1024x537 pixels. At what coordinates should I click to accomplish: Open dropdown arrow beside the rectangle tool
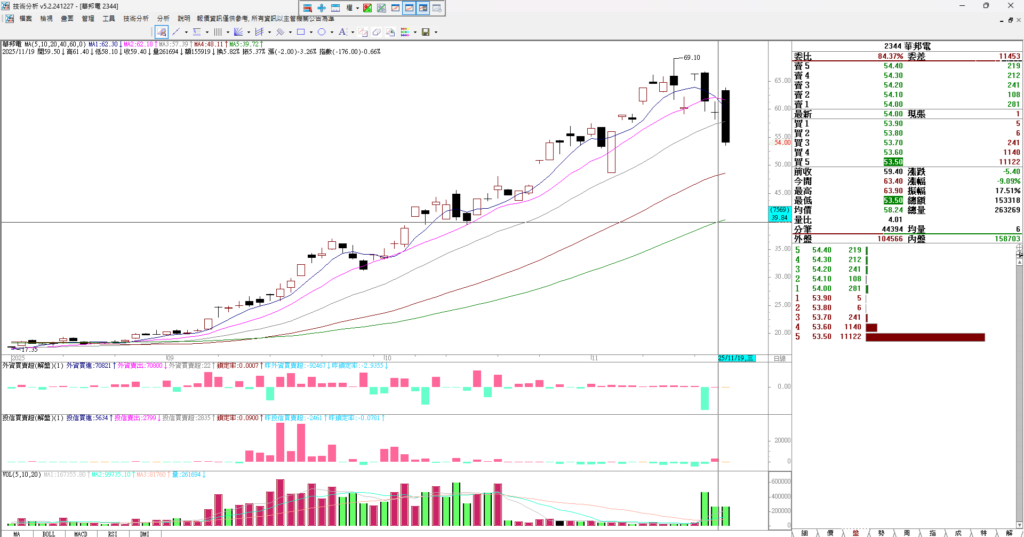tap(311, 32)
